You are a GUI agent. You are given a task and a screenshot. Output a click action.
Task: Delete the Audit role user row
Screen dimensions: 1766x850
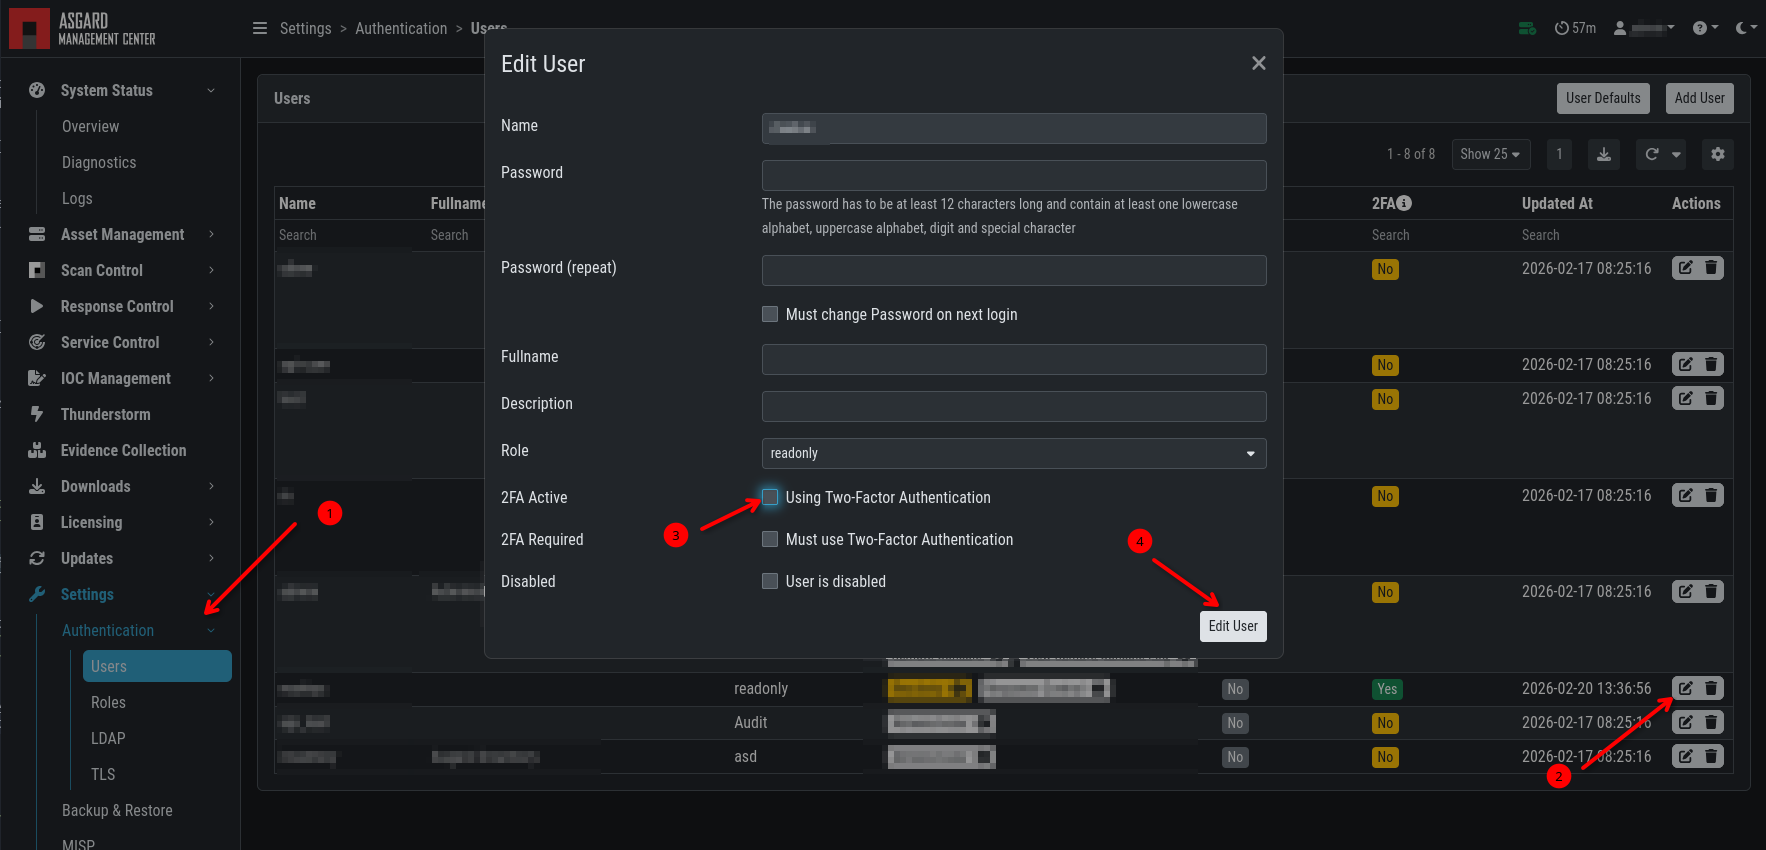1711,722
